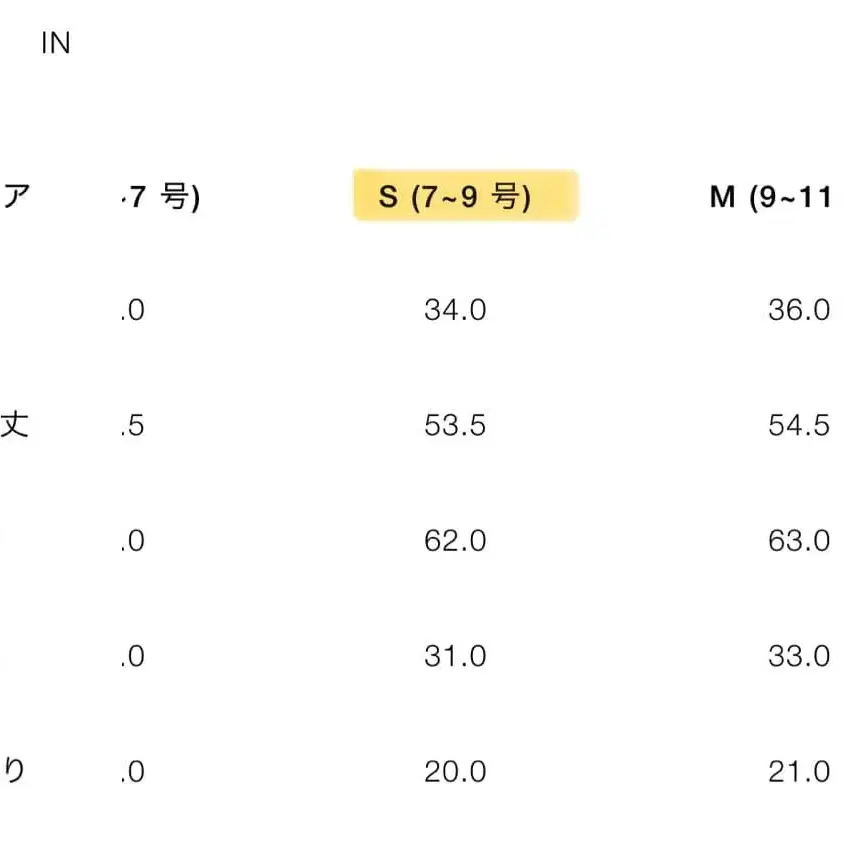Click the 34.0 value in the S column
The width and height of the screenshot is (844, 844).
[x=455, y=310]
